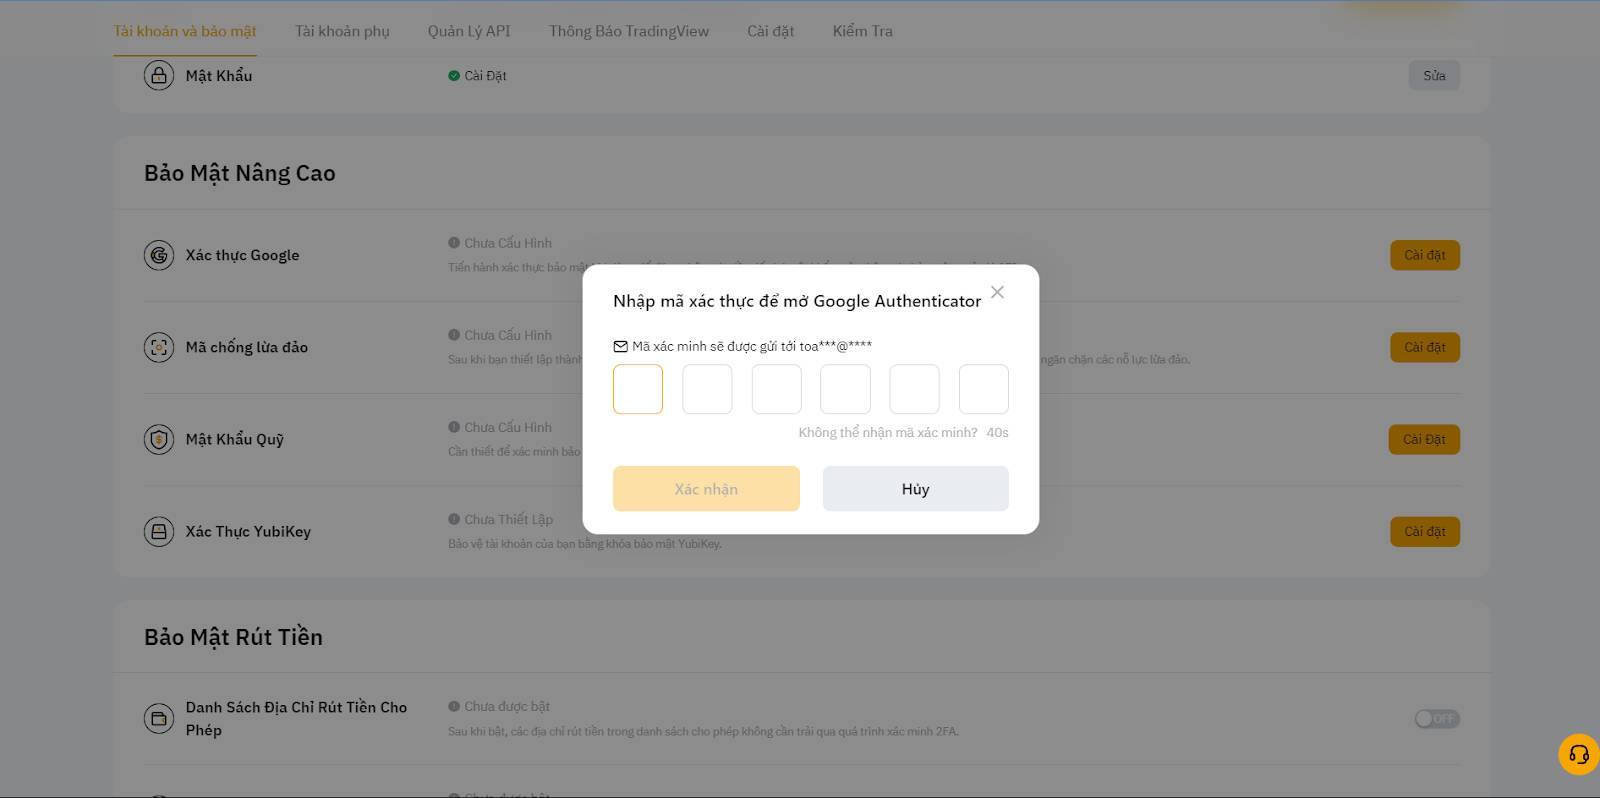Click Chưa Cấu Hình status icon for Xác thực Google
Image resolution: width=1600 pixels, height=798 pixels.
click(x=454, y=243)
